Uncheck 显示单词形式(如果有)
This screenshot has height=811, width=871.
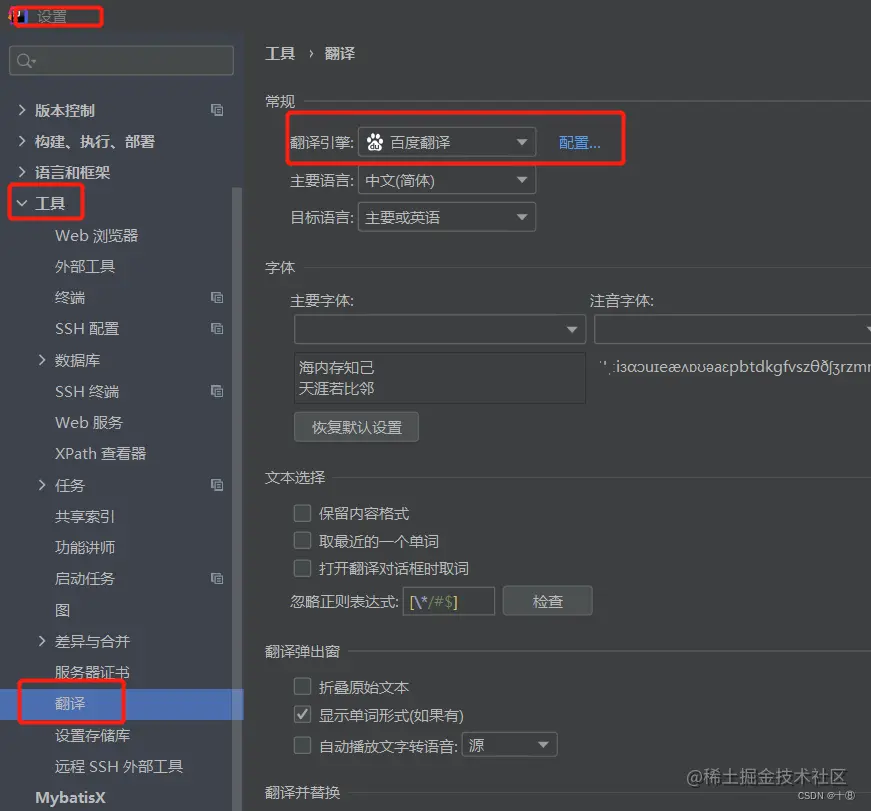tap(302, 714)
